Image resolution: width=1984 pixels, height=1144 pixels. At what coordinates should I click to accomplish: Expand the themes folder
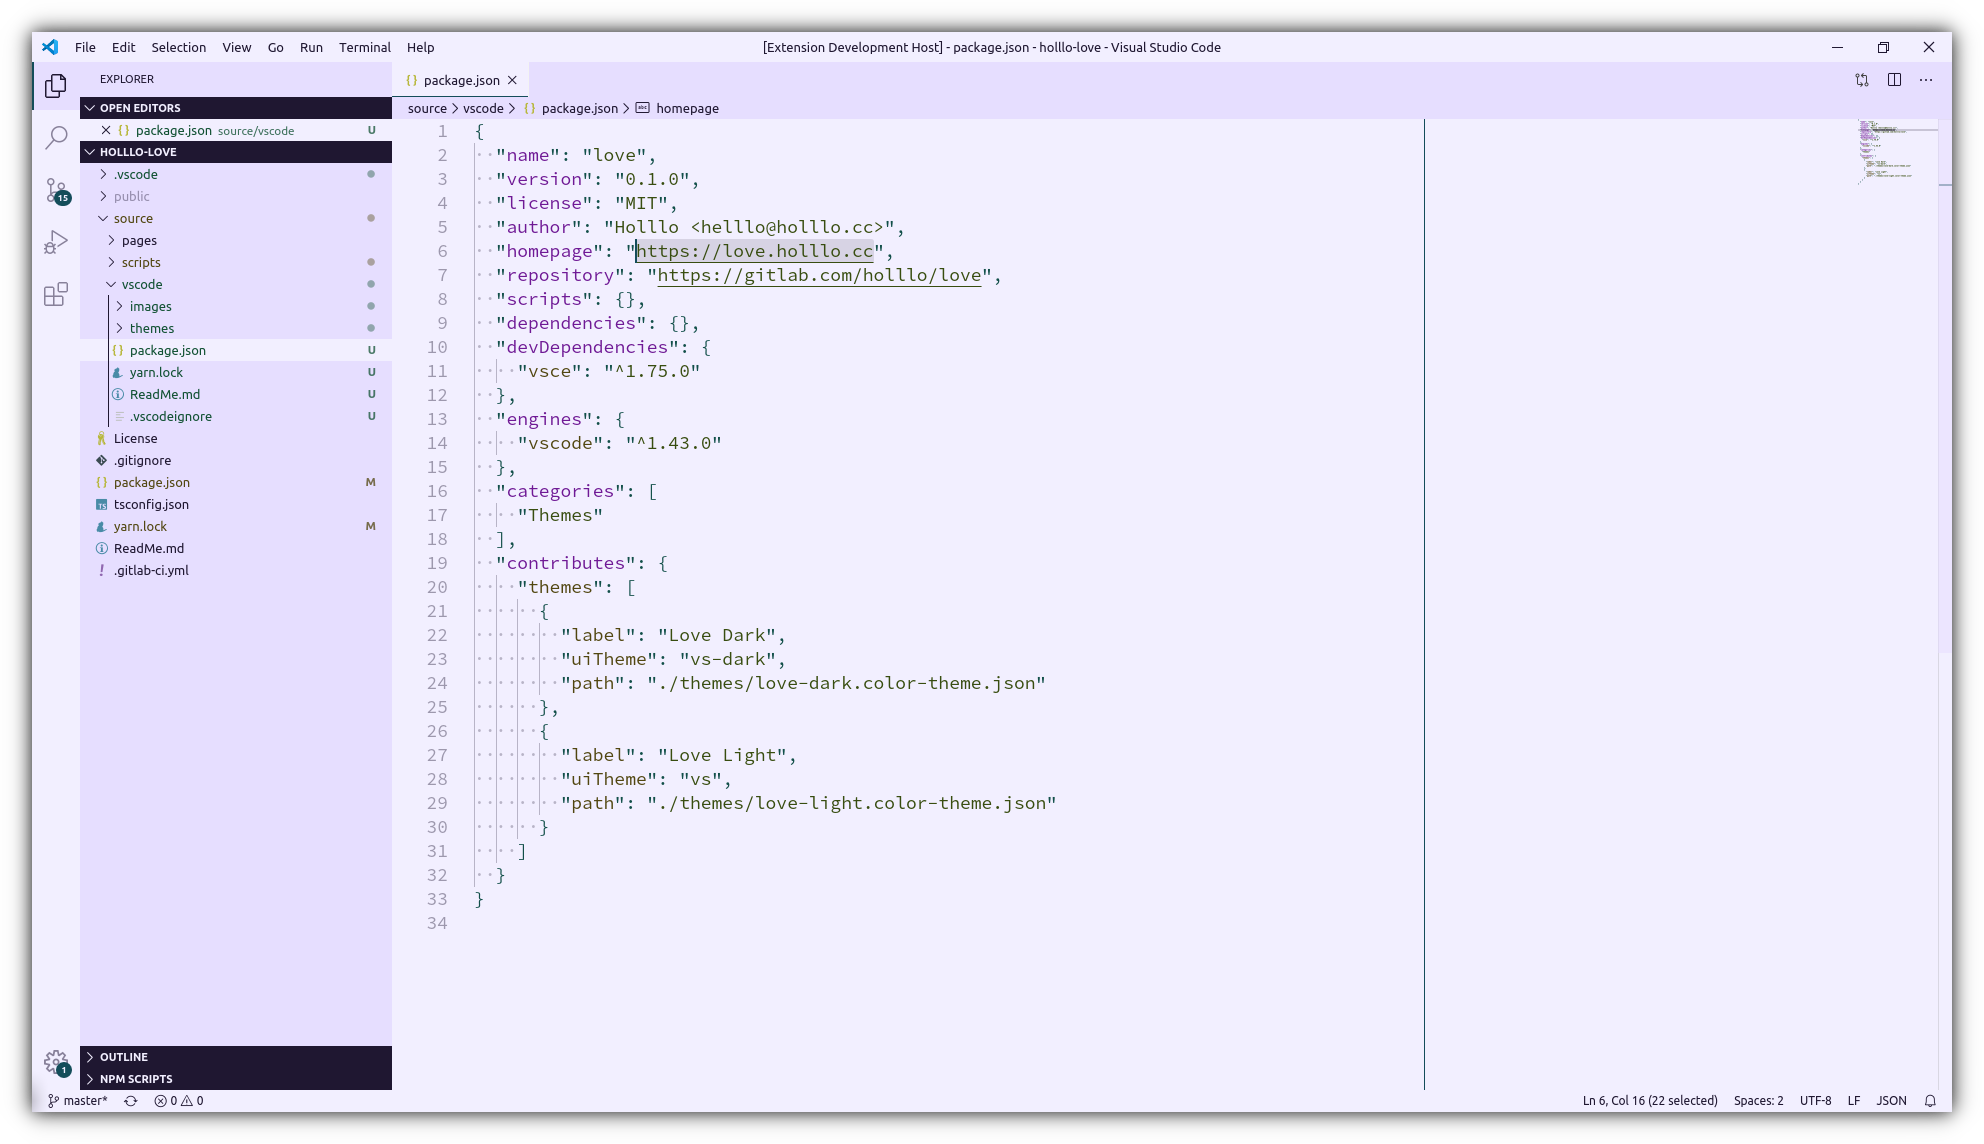pyautogui.click(x=236, y=328)
